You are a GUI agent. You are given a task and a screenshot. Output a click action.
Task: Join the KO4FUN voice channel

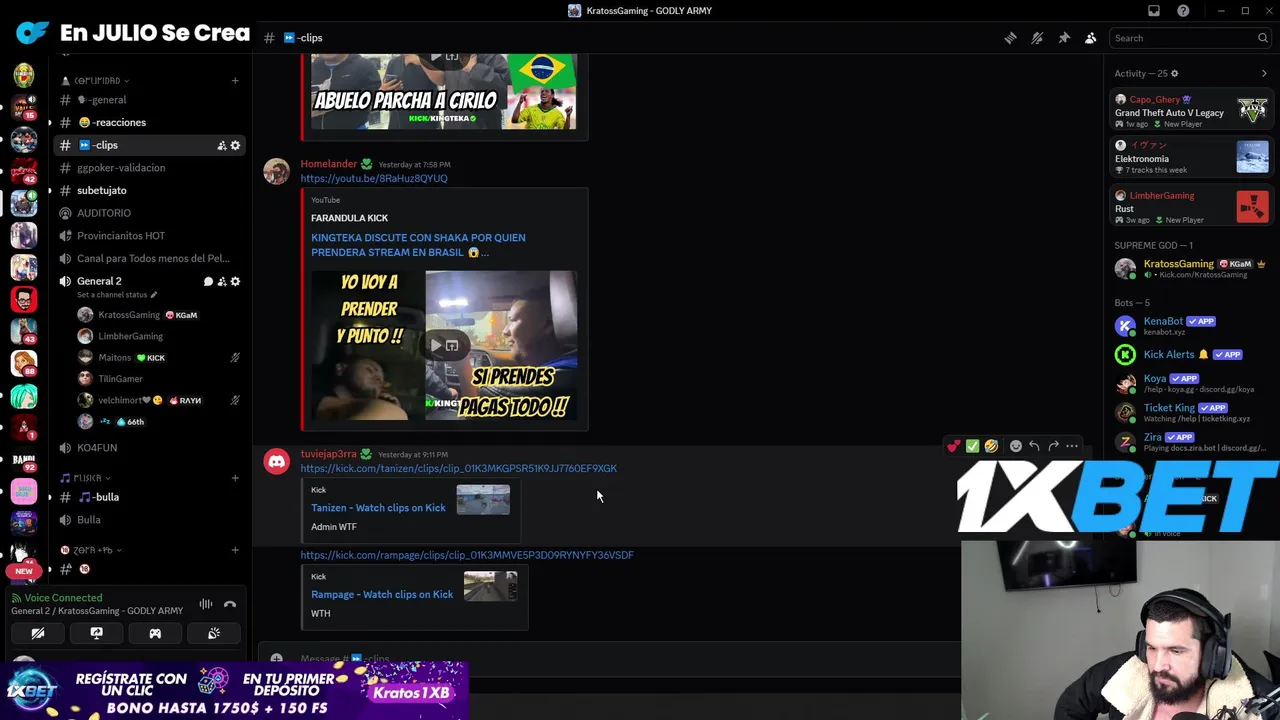click(150, 448)
